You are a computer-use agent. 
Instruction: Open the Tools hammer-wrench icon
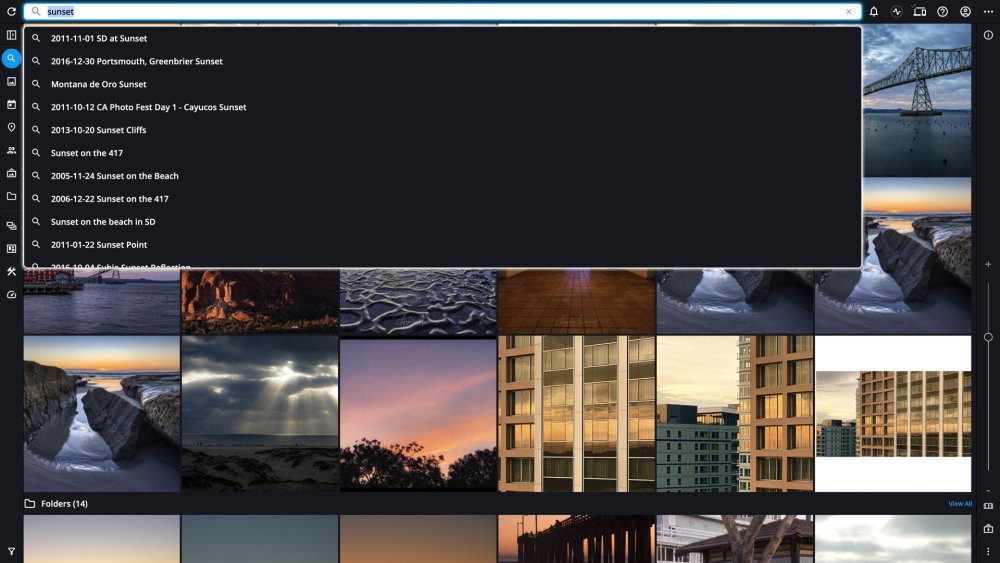pos(11,272)
